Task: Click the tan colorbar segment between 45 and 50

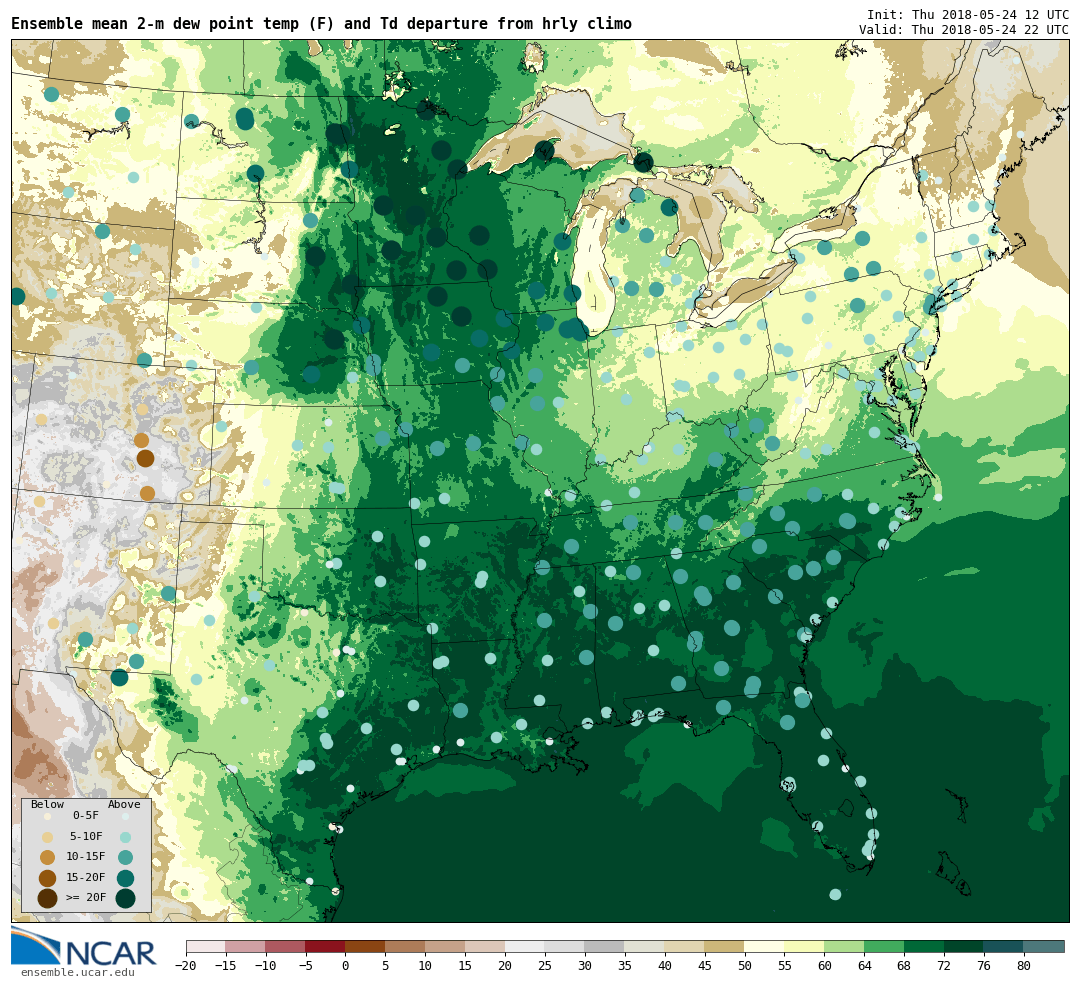Action: (x=724, y=946)
